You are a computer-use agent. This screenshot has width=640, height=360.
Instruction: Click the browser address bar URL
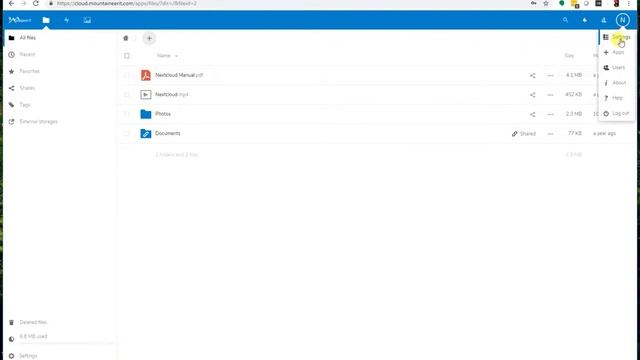[x=127, y=3]
